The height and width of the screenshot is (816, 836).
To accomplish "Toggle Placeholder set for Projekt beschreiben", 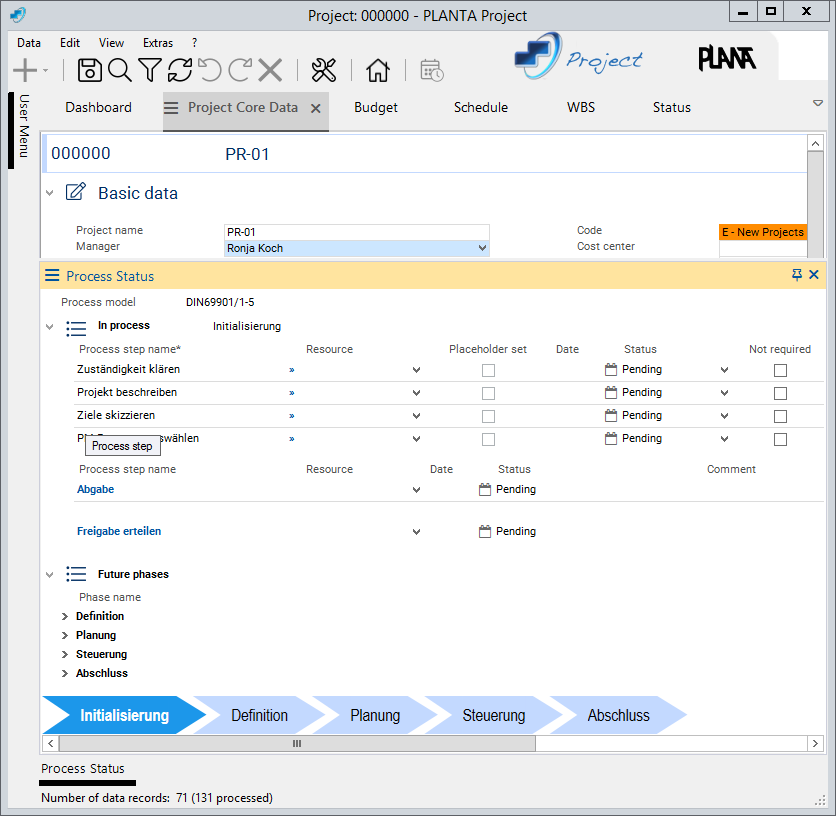I will pos(488,393).
